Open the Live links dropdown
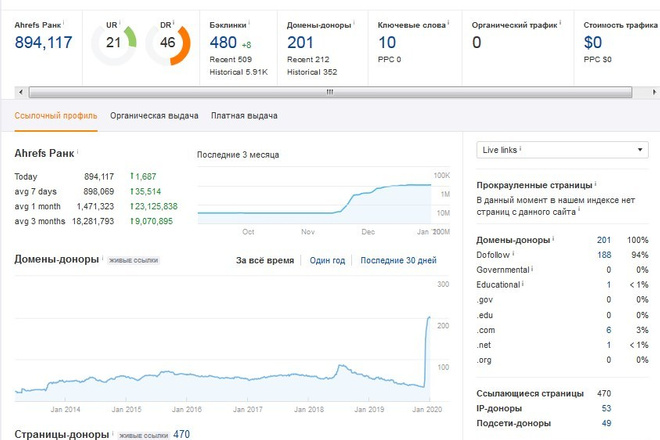The image size is (660, 440). point(562,150)
